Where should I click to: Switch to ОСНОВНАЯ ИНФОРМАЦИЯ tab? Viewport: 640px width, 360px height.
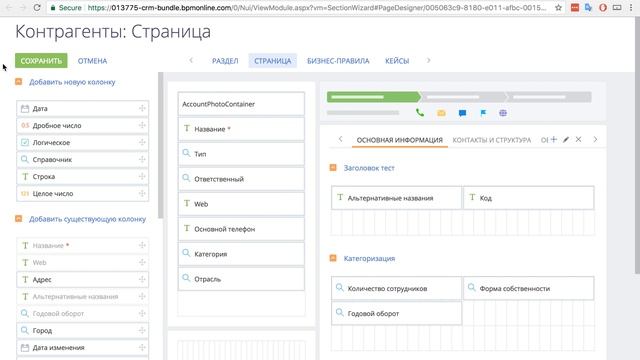point(400,140)
